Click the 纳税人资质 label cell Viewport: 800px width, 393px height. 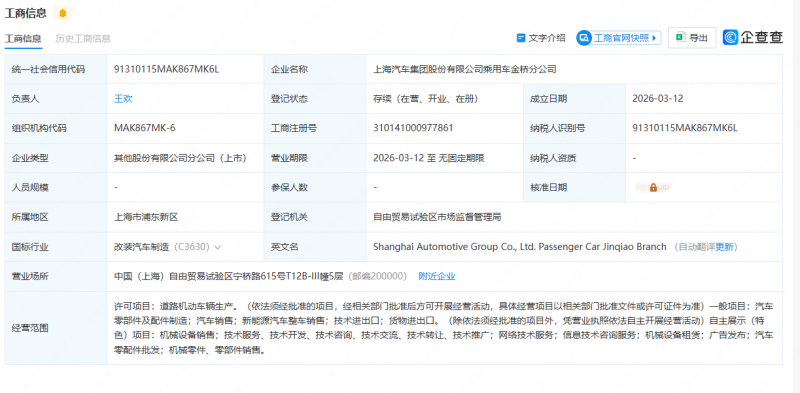574,158
